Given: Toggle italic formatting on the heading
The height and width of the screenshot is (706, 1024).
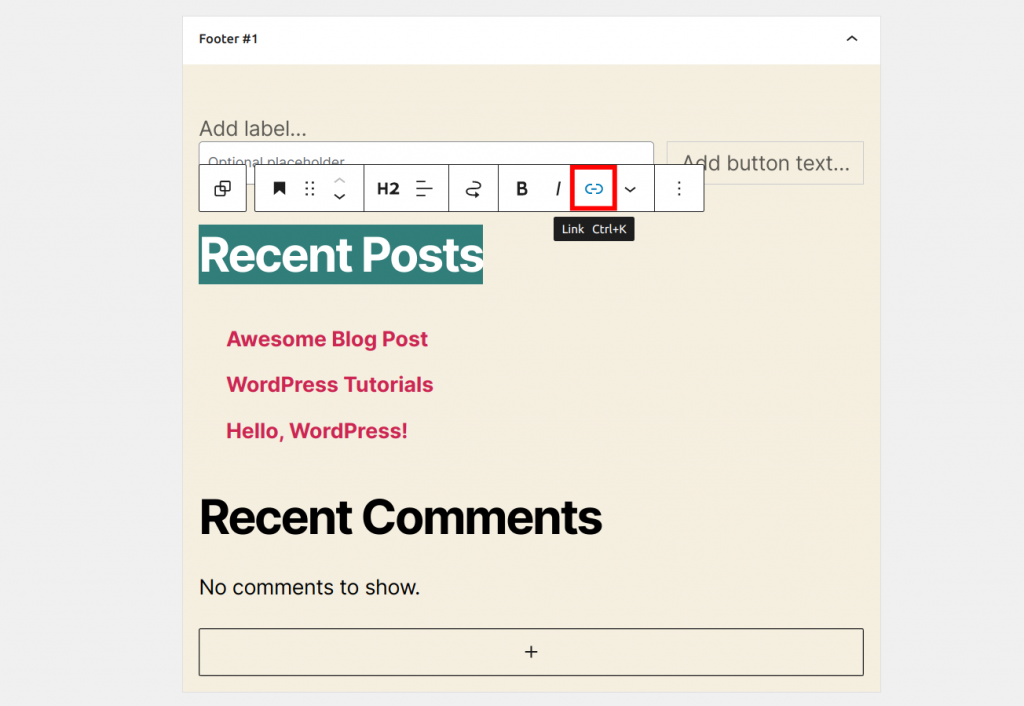Looking at the screenshot, I should click(557, 188).
